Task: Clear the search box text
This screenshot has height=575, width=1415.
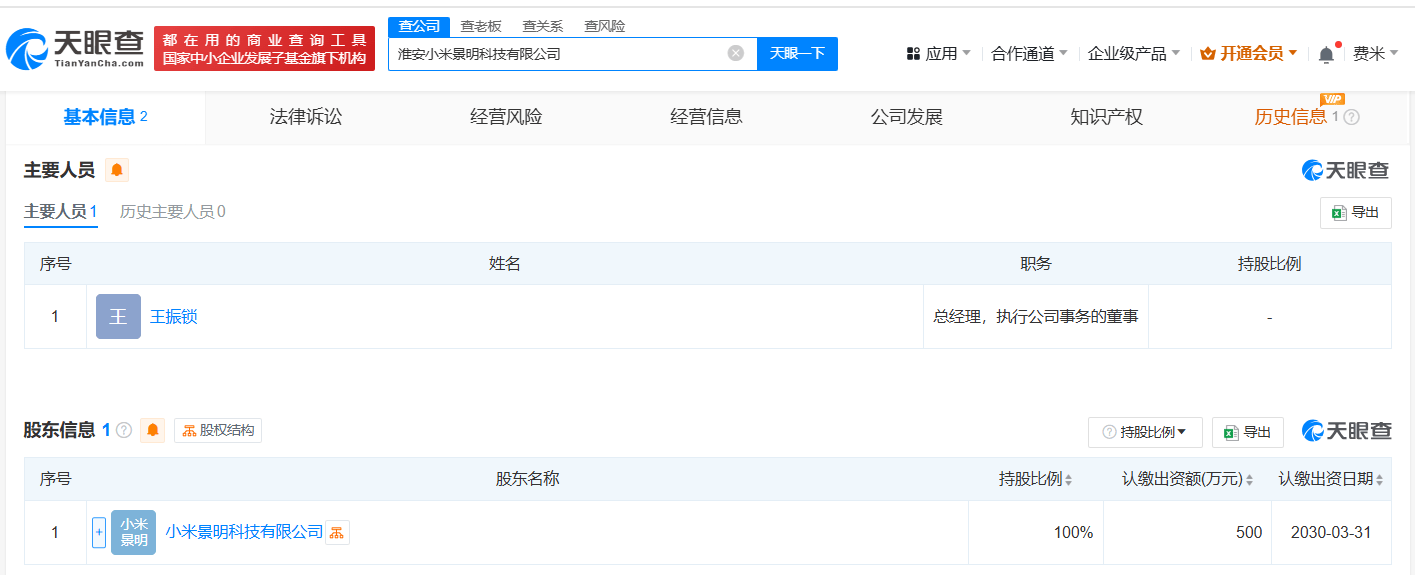Action: [x=735, y=53]
